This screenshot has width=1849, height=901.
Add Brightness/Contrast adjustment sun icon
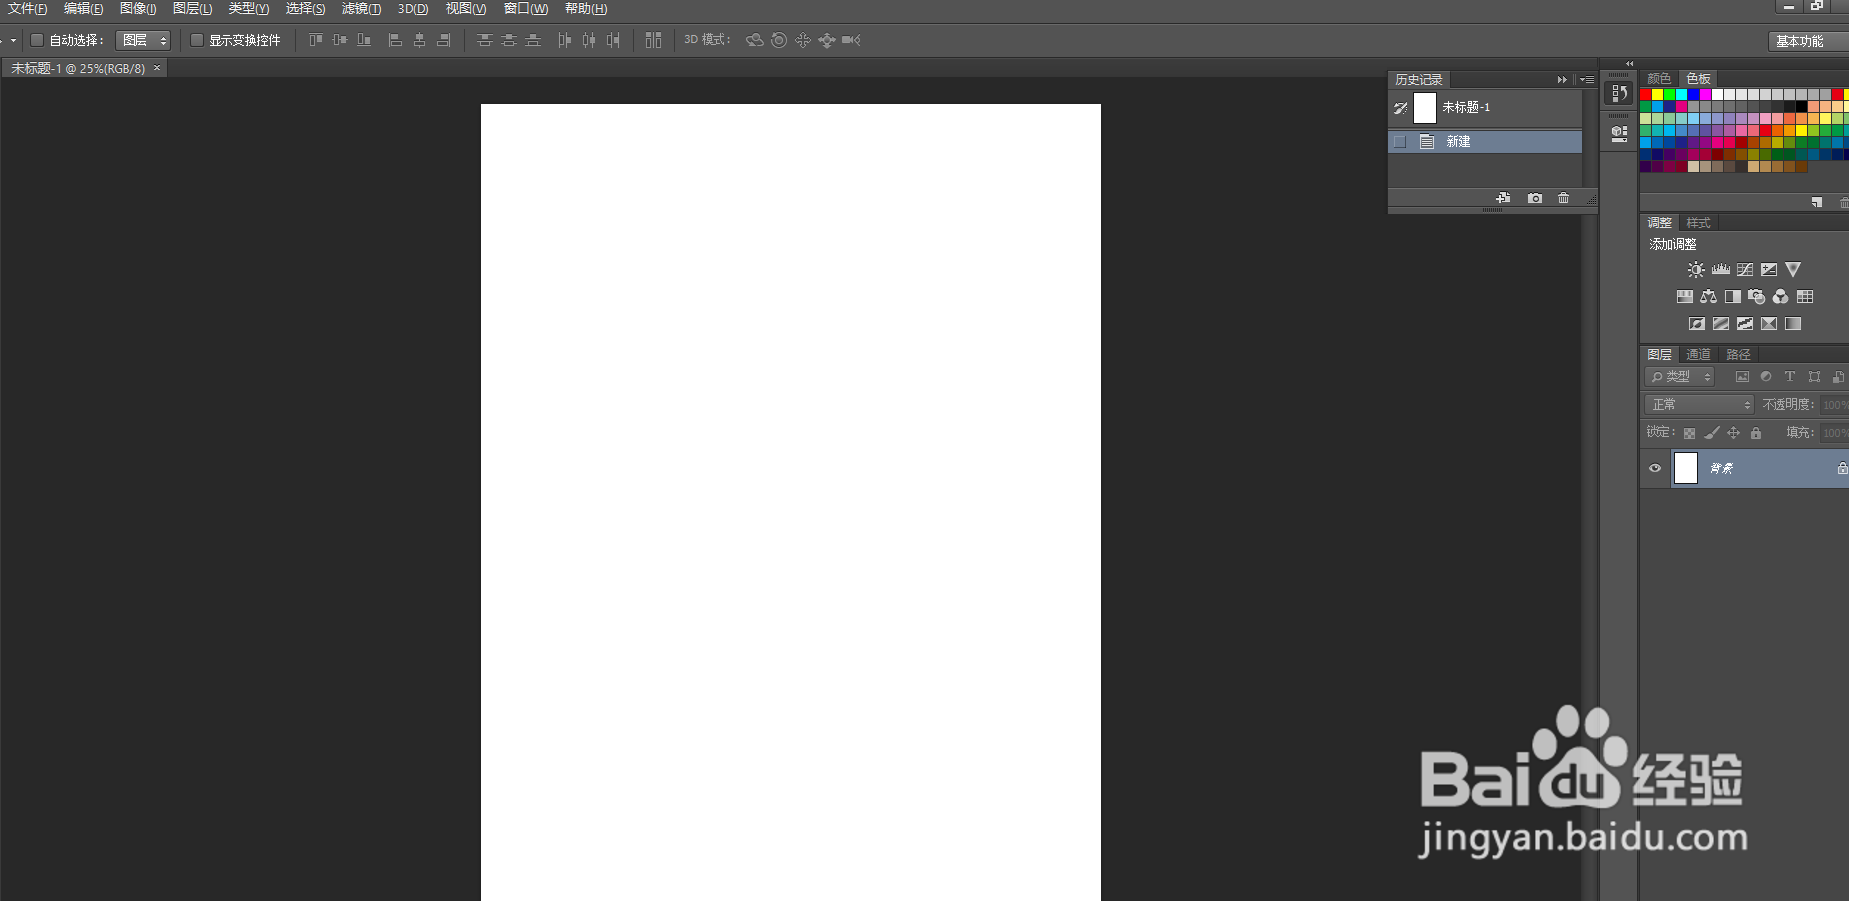1696,270
